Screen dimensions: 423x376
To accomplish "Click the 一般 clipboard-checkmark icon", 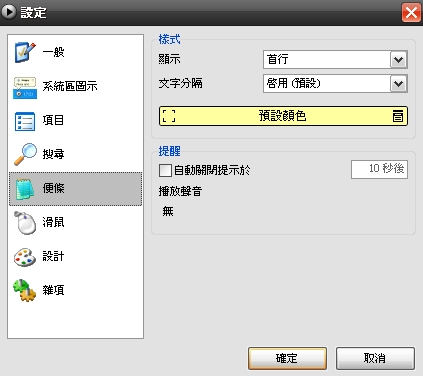I will (x=25, y=52).
